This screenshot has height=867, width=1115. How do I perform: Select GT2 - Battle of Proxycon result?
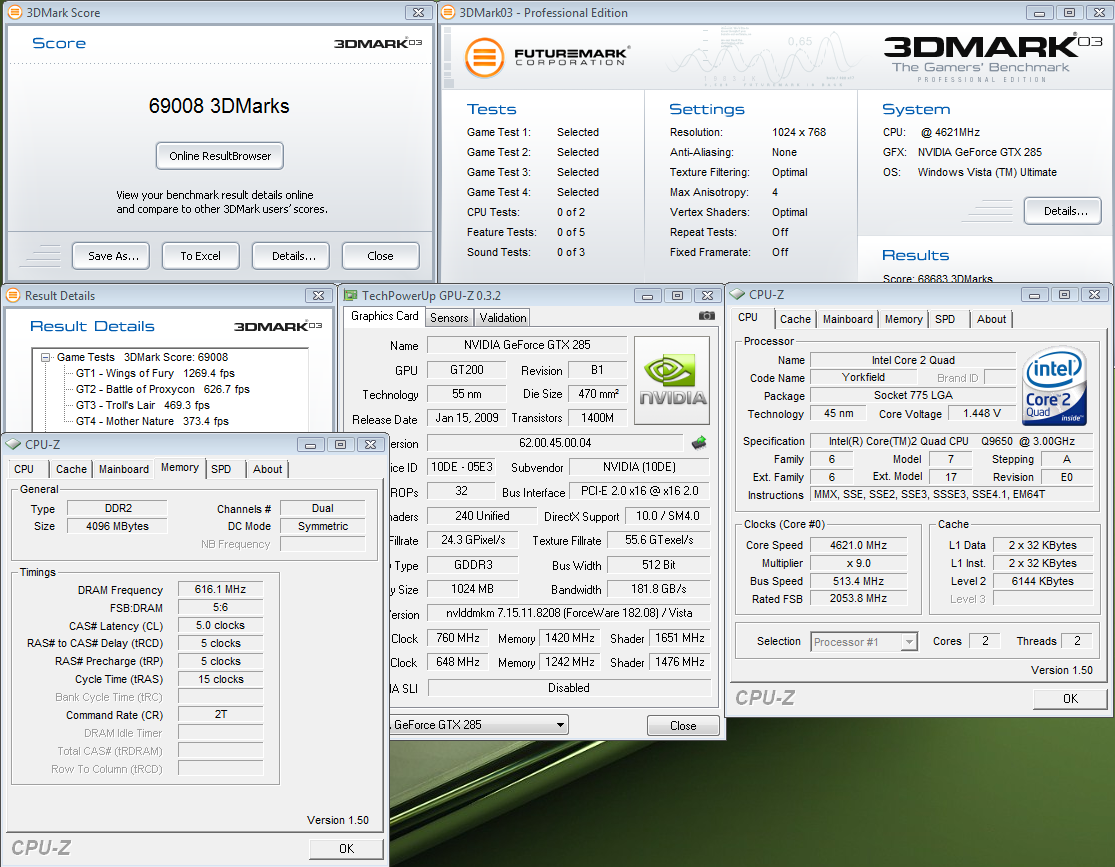click(x=163, y=389)
